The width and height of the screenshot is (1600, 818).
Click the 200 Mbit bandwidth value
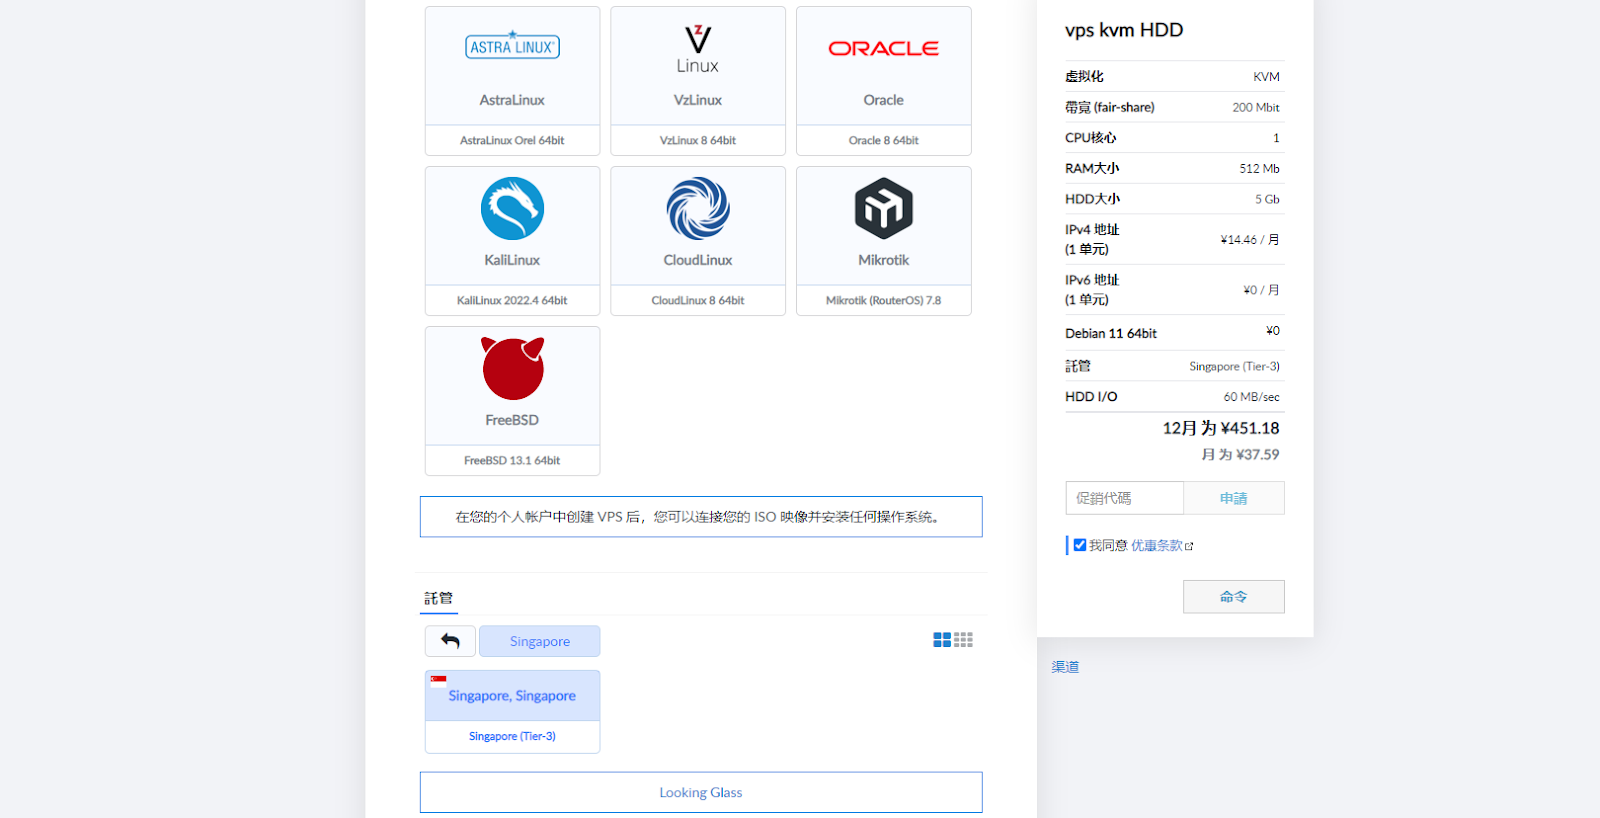1256,107
